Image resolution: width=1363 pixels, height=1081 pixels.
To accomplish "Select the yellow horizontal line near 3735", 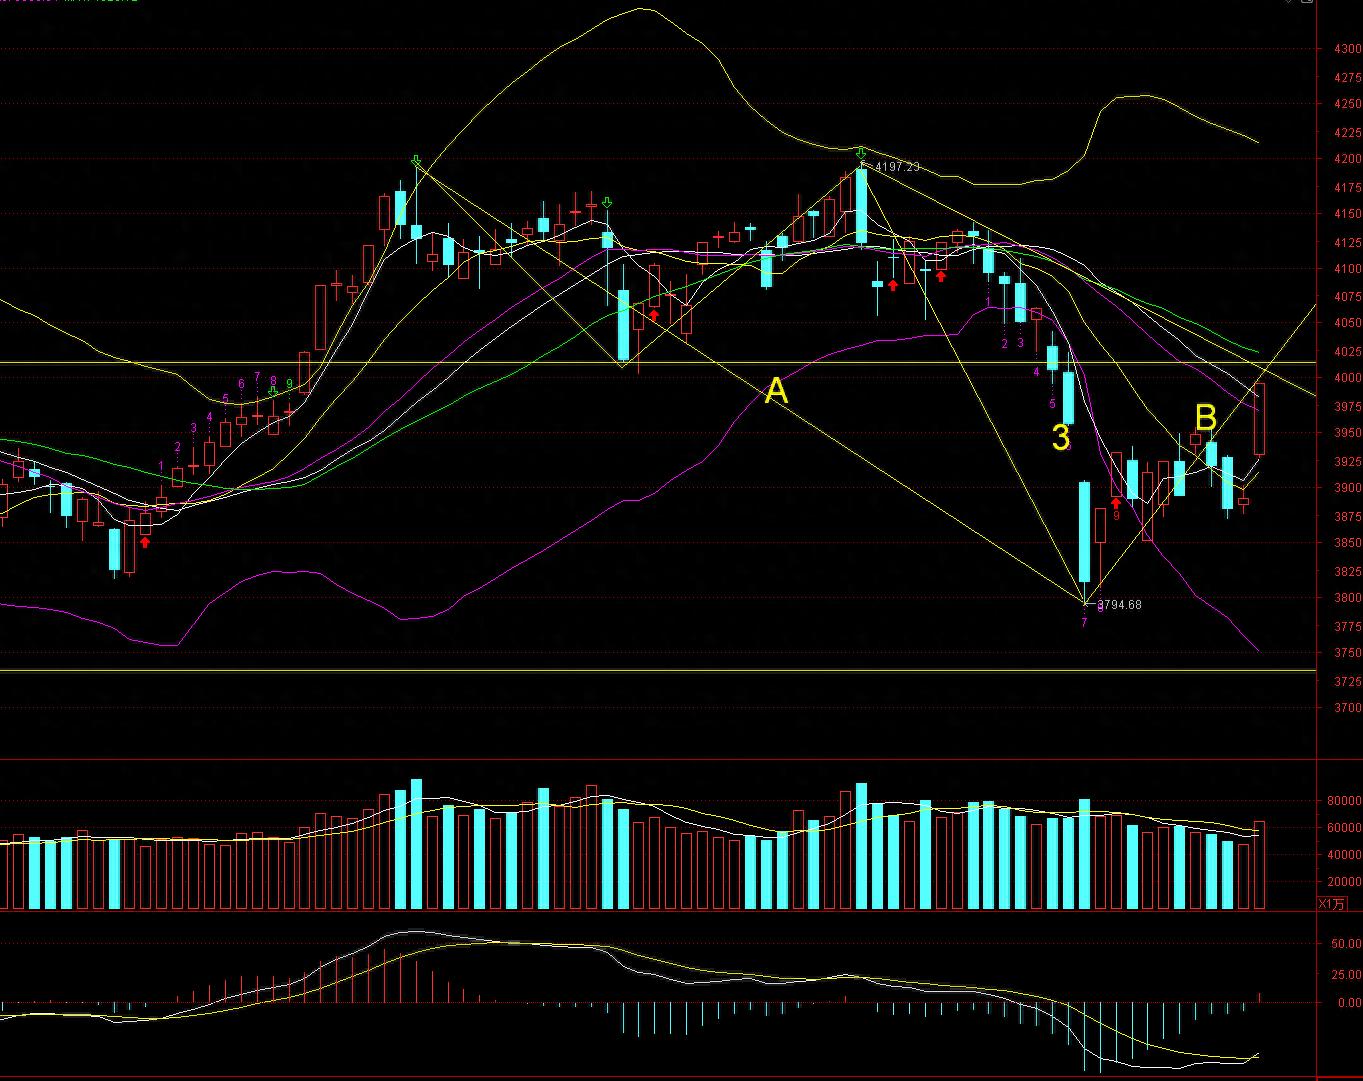I will [658, 671].
